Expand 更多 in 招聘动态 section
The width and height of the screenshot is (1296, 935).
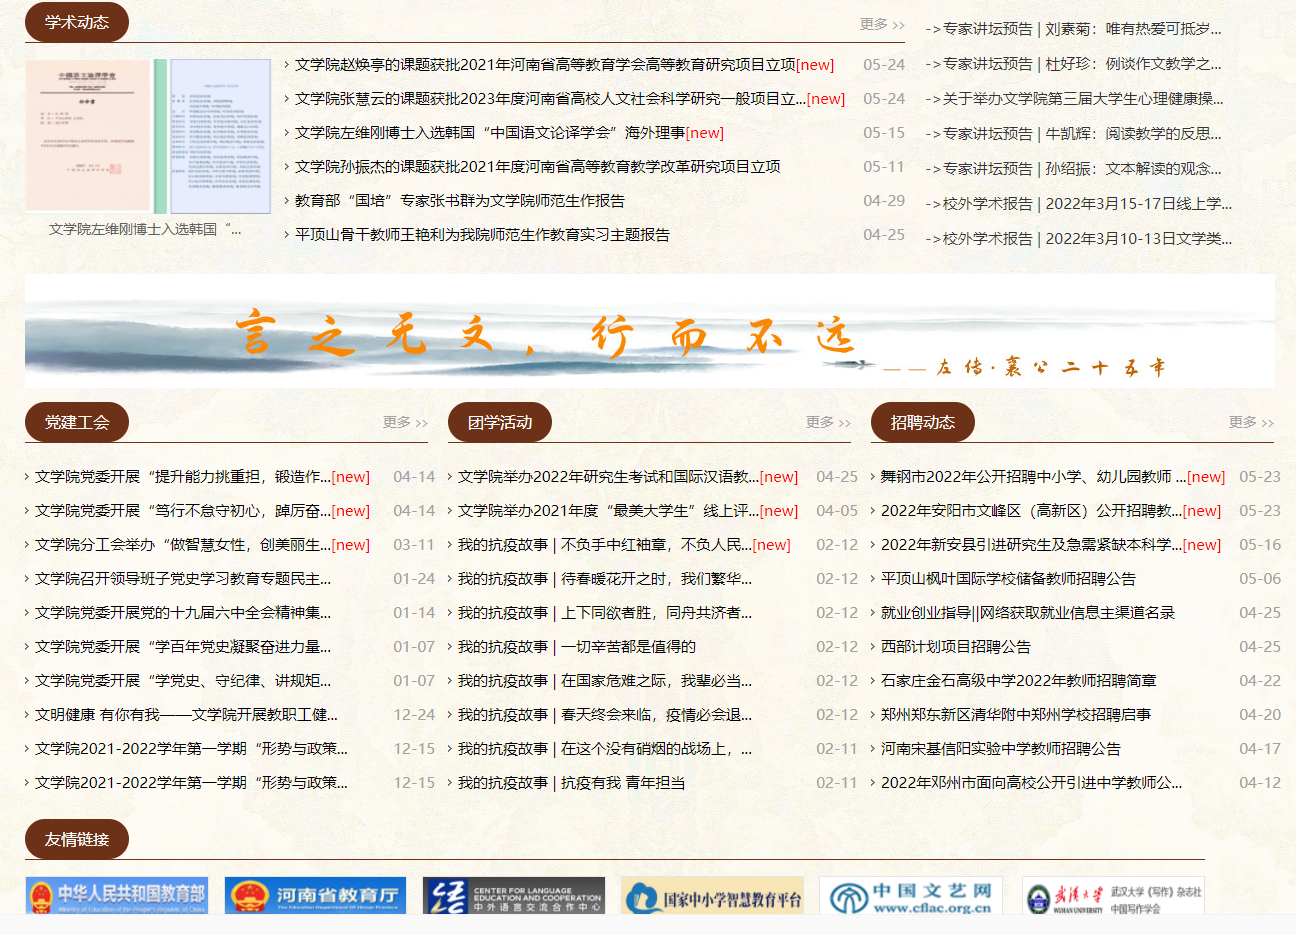click(1250, 422)
